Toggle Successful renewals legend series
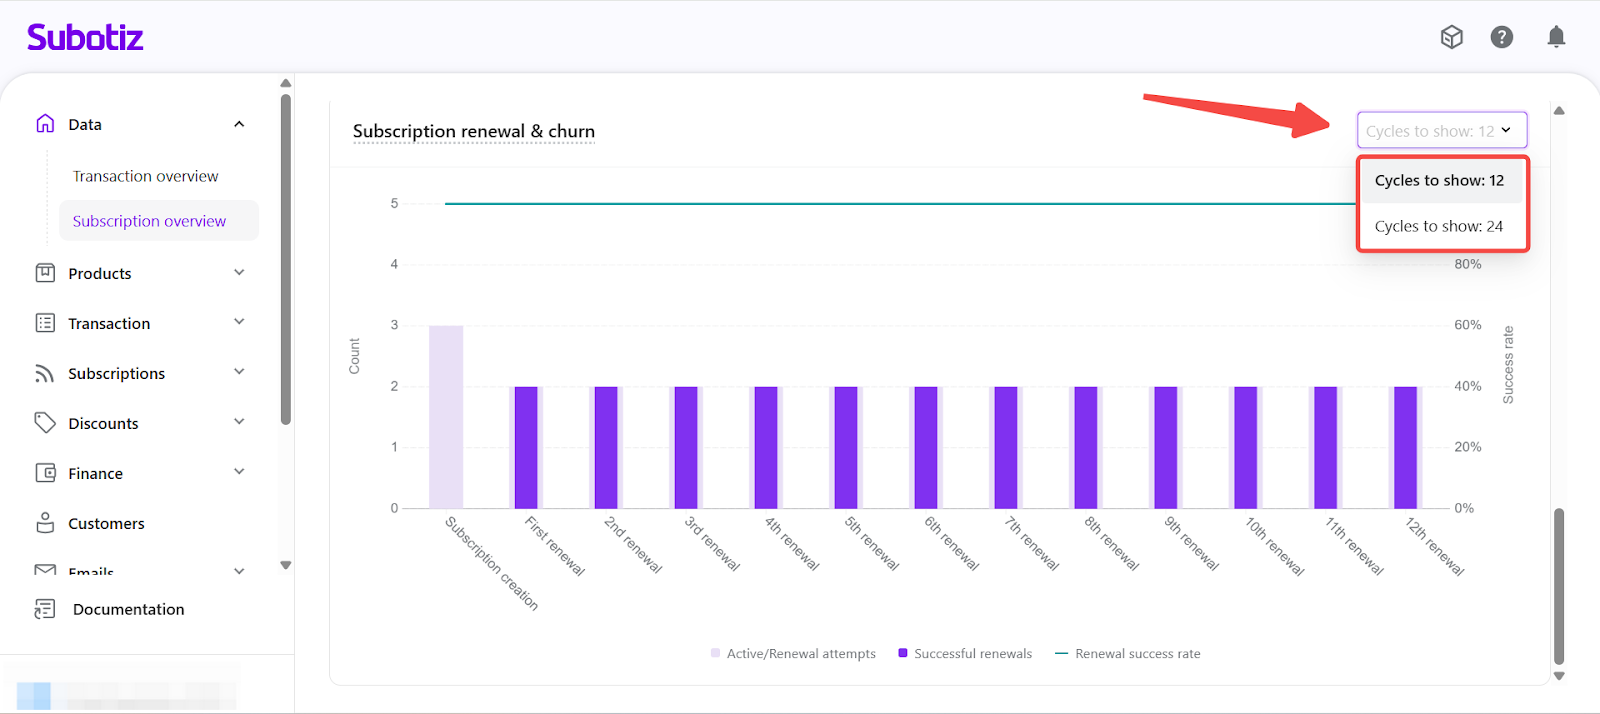Image resolution: width=1600 pixels, height=714 pixels. pyautogui.click(x=965, y=654)
